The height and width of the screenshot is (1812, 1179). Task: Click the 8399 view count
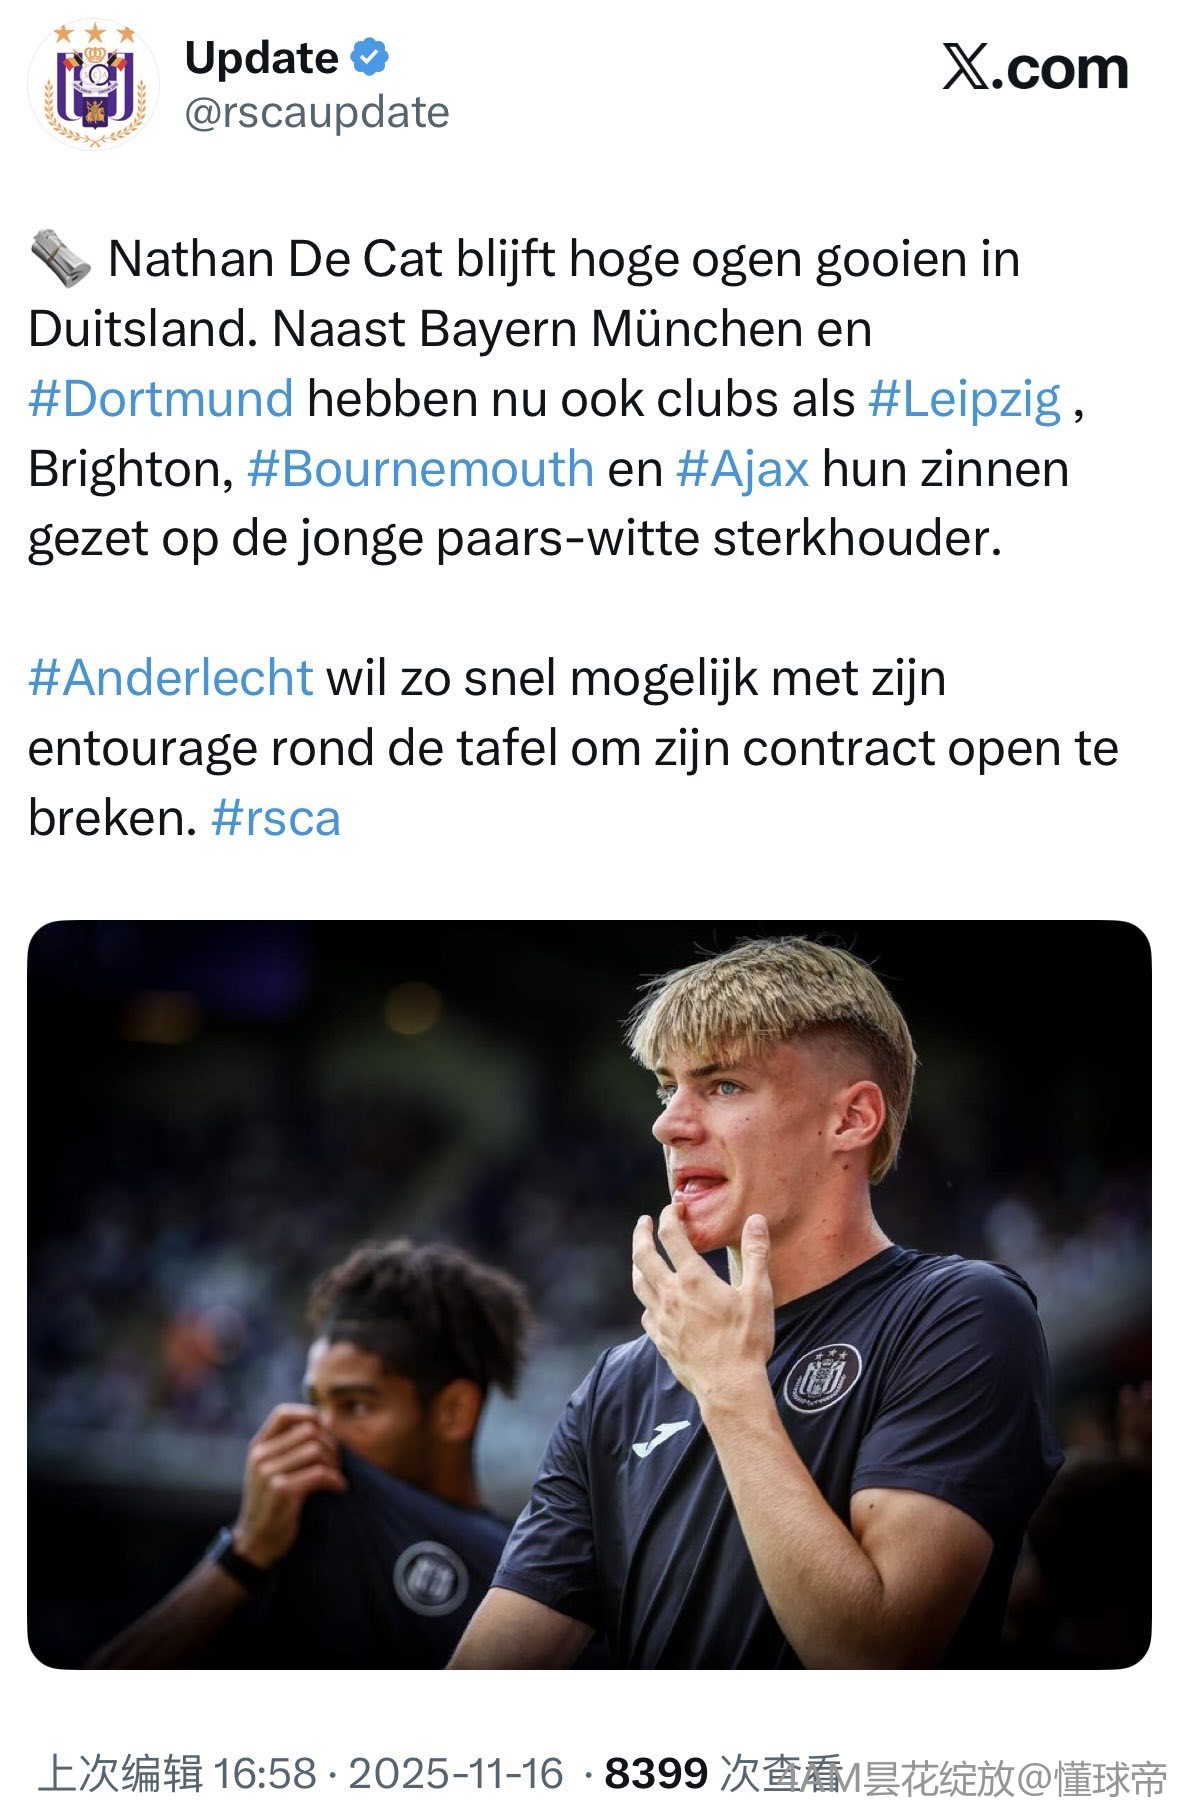656,1773
